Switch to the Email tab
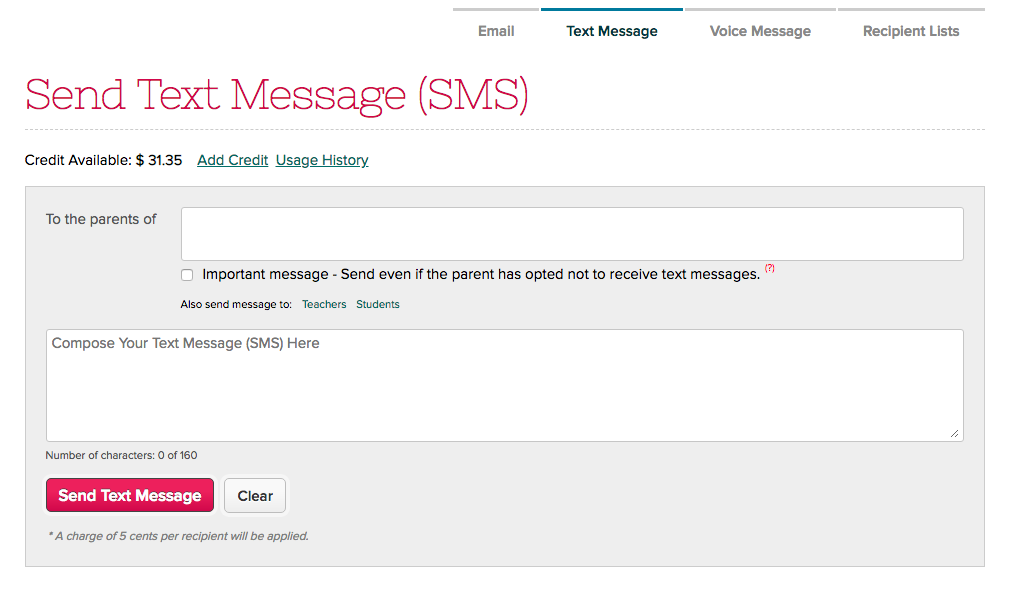Viewport: 1009px width, 589px height. tap(495, 31)
